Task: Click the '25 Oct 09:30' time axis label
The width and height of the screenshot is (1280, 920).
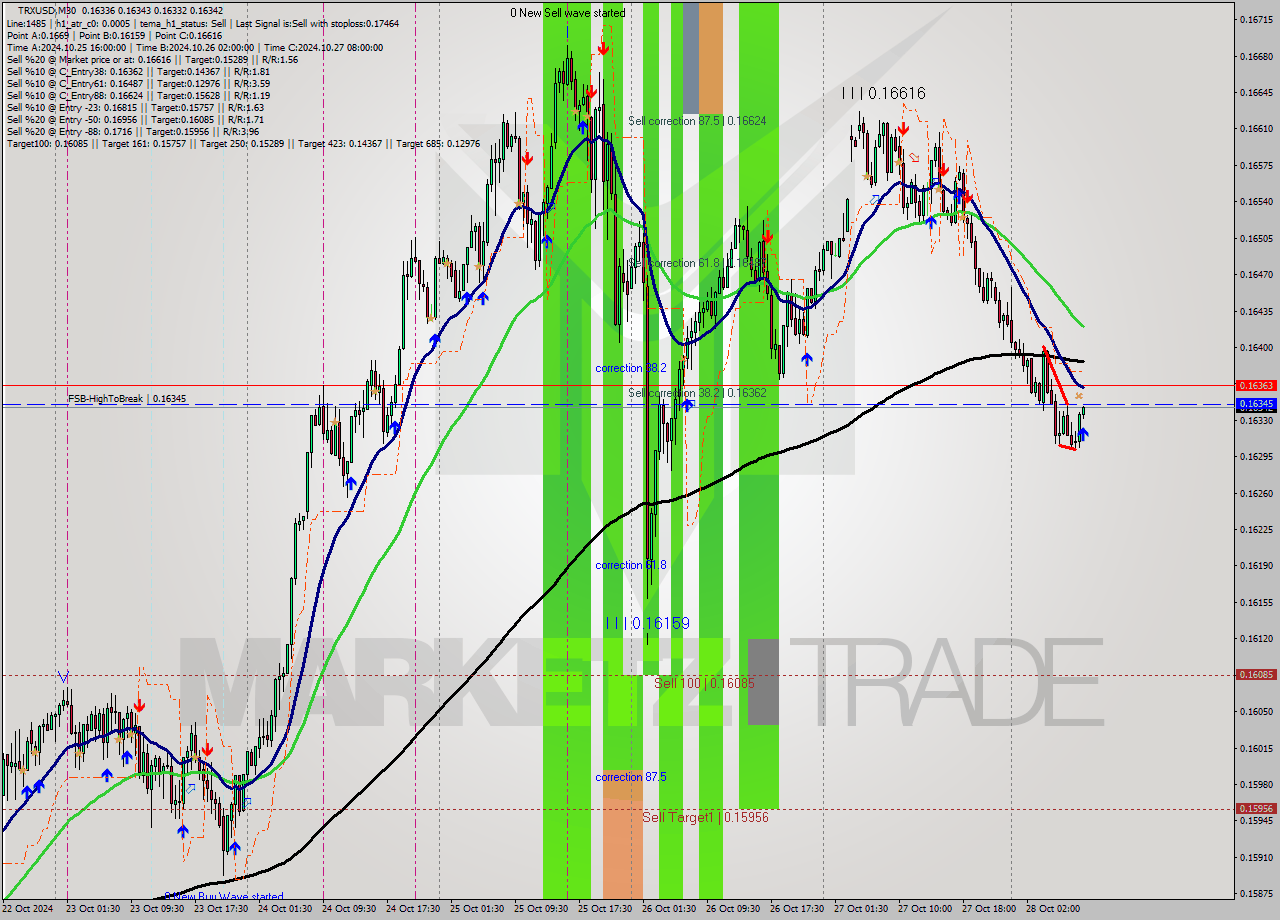Action: click(541, 909)
